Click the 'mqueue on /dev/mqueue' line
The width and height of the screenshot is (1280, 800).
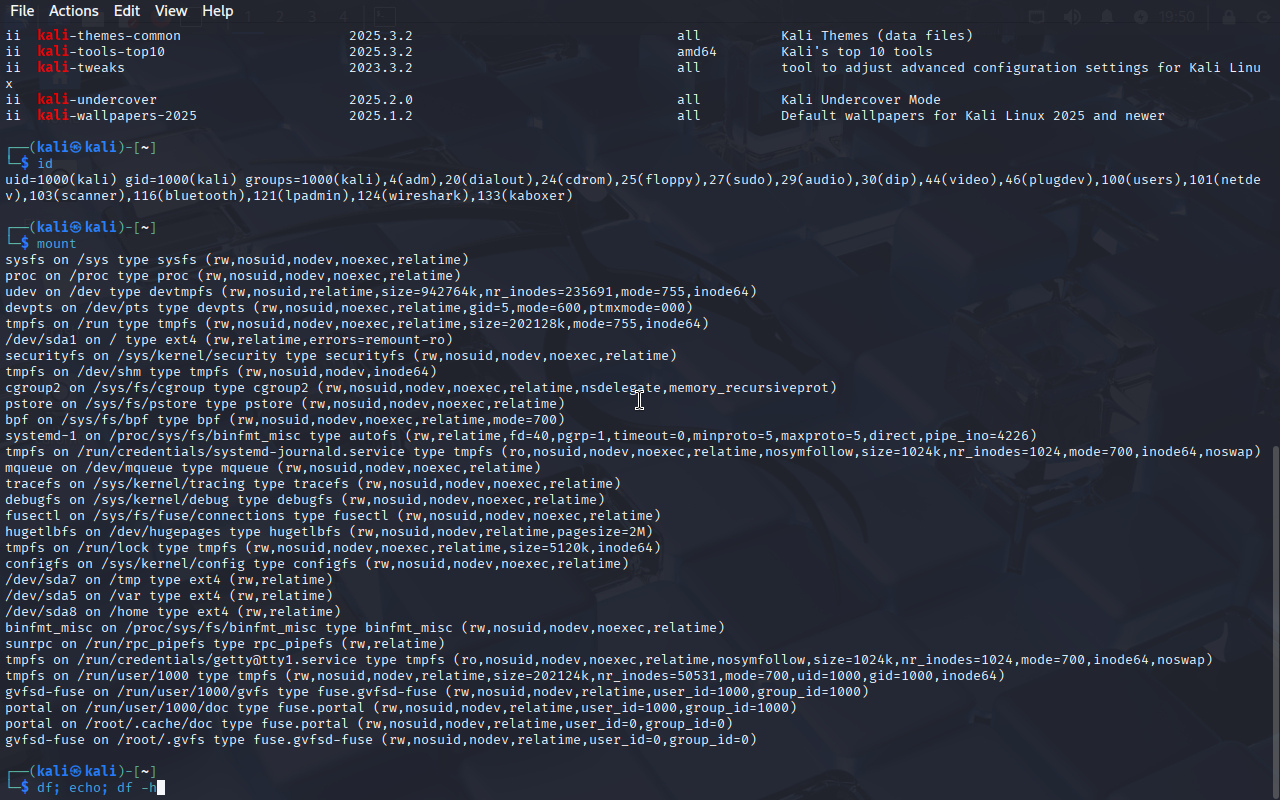tap(273, 468)
